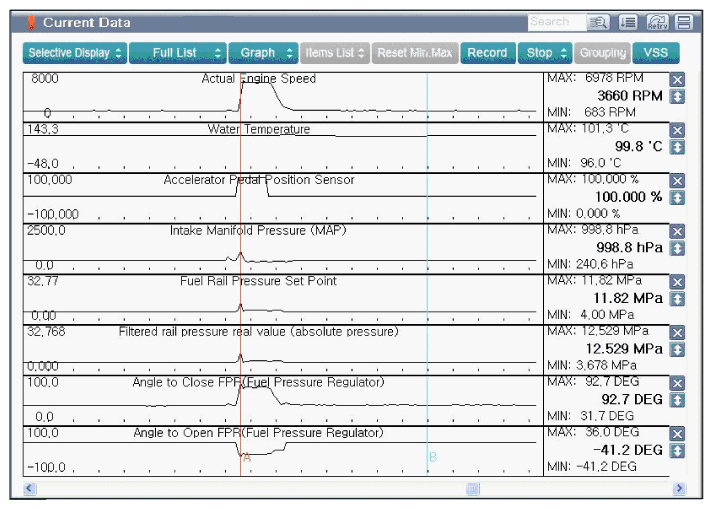Click the Retry icon in title bar
713x509 pixels.
[658, 22]
